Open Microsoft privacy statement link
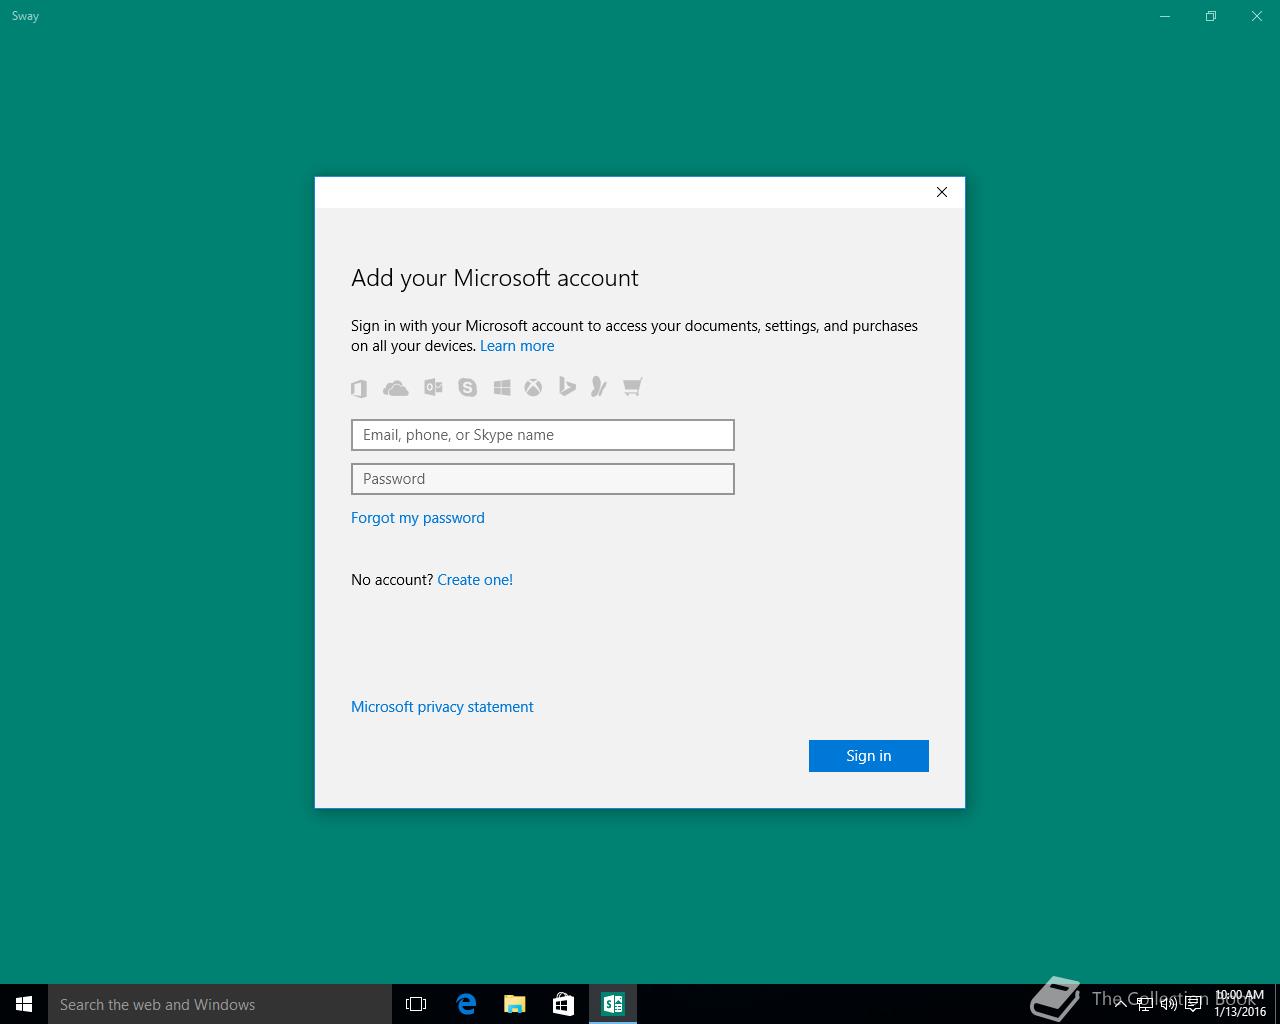 click(442, 707)
